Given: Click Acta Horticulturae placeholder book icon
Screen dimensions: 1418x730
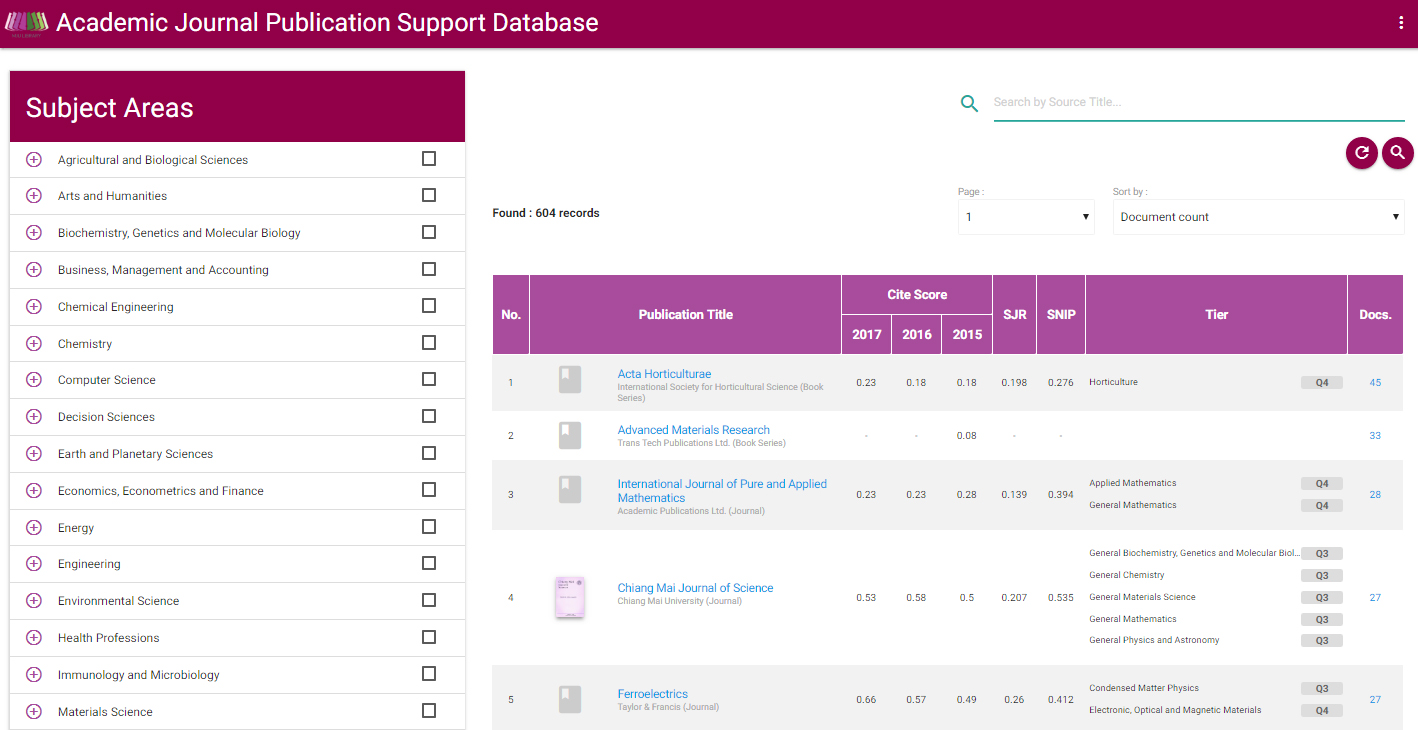Looking at the screenshot, I should [569, 380].
